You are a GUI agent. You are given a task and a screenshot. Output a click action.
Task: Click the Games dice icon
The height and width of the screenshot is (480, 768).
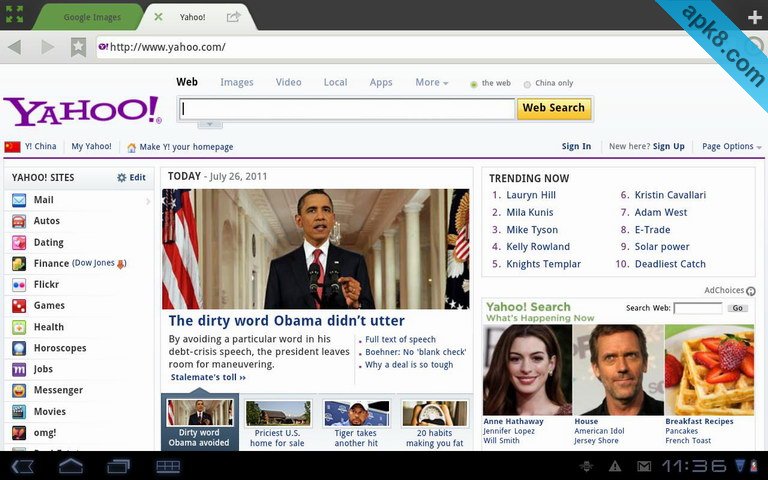tap(19, 306)
